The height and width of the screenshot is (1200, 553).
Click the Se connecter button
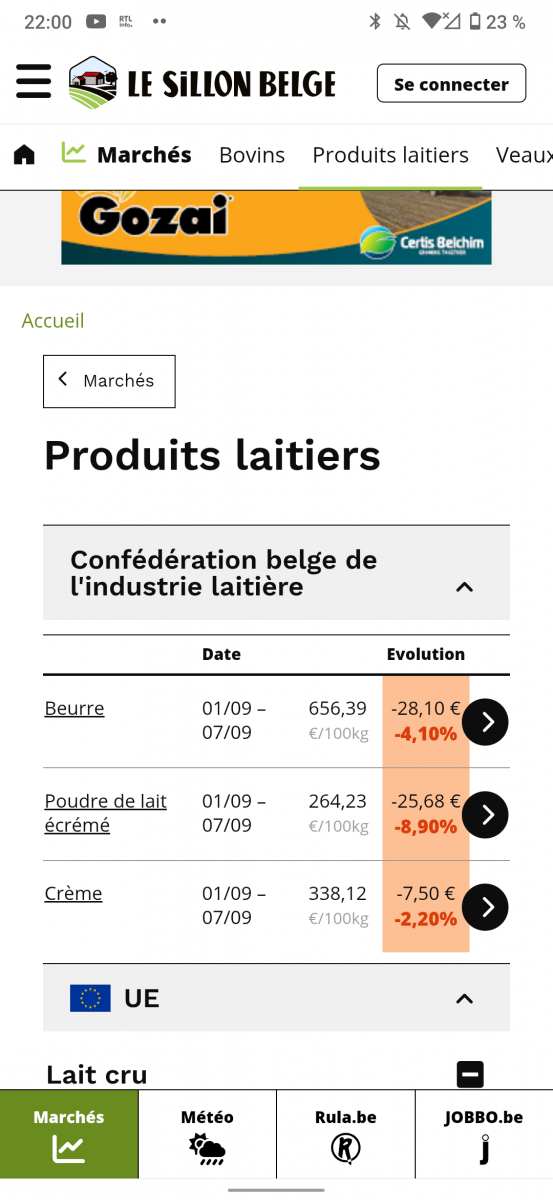click(451, 84)
